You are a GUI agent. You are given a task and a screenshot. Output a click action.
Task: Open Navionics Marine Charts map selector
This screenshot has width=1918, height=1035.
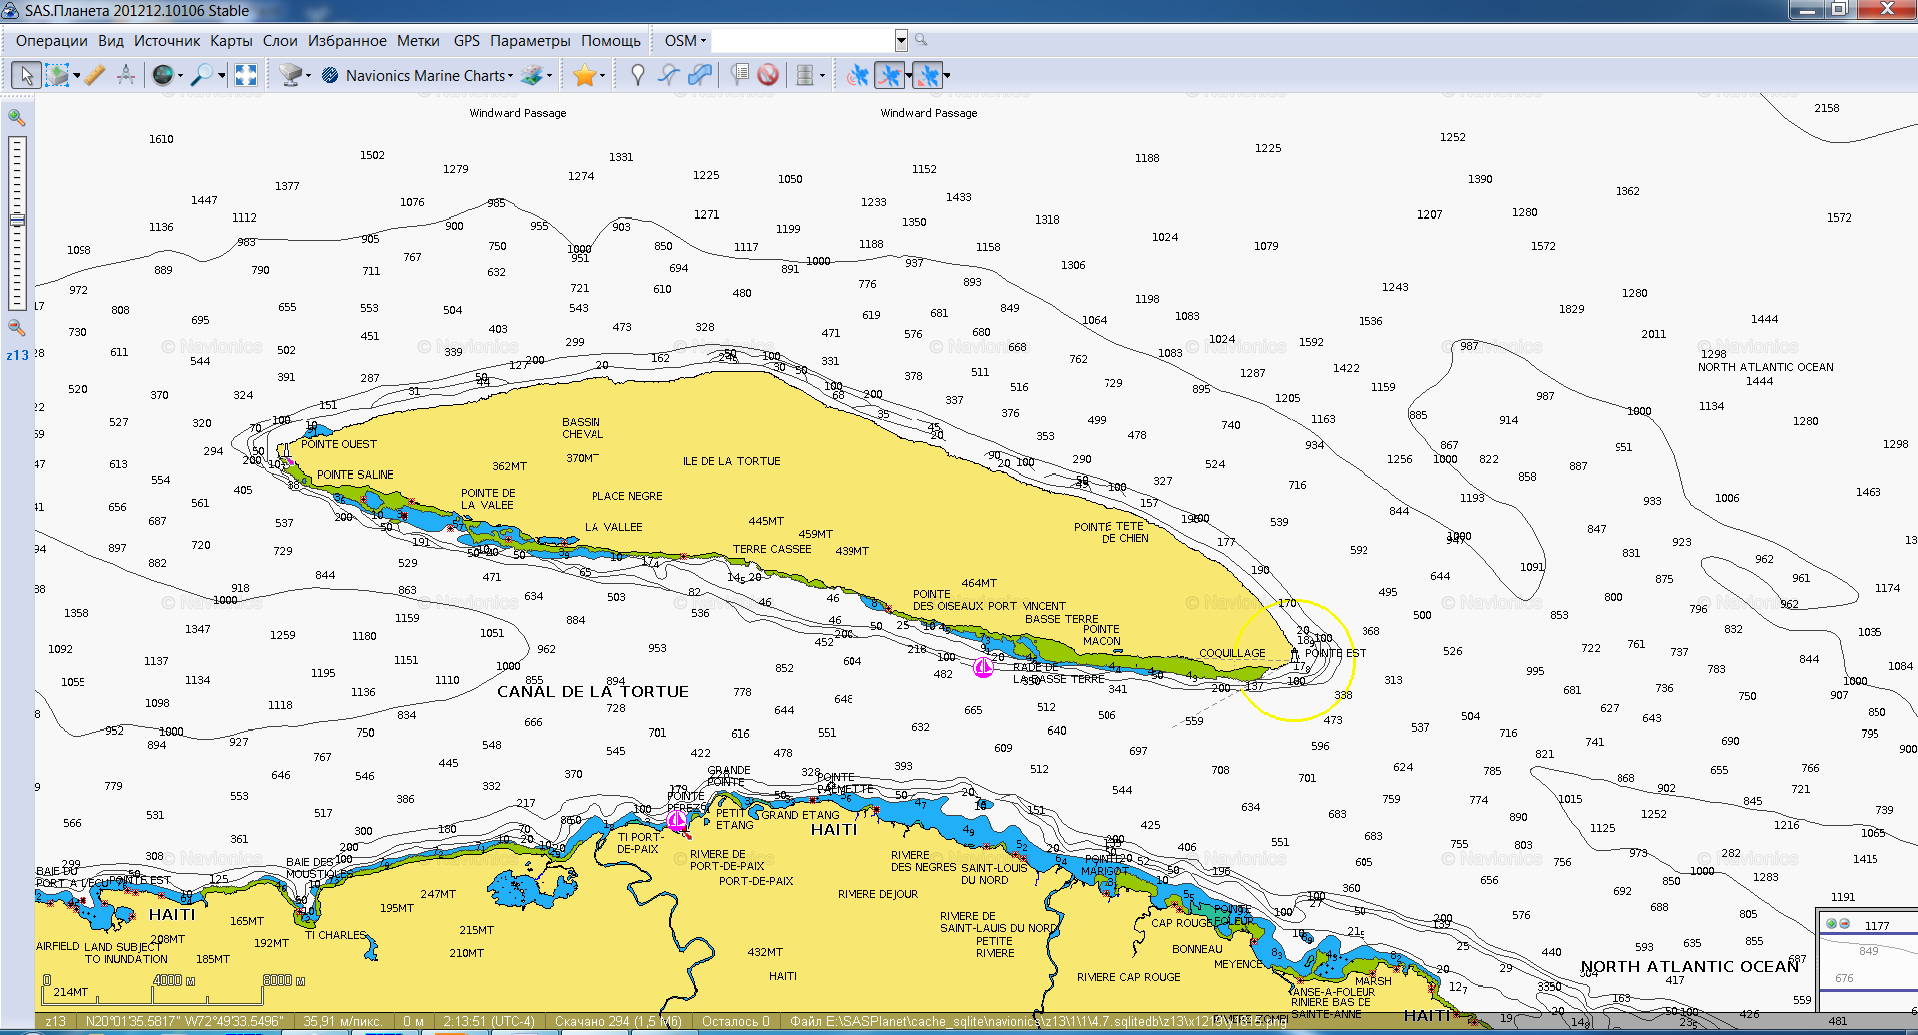(418, 75)
